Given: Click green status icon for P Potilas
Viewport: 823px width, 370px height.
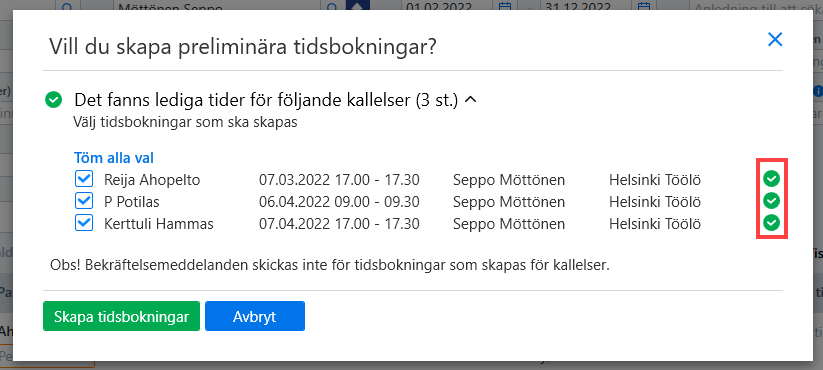Looking at the screenshot, I should click(771, 201).
